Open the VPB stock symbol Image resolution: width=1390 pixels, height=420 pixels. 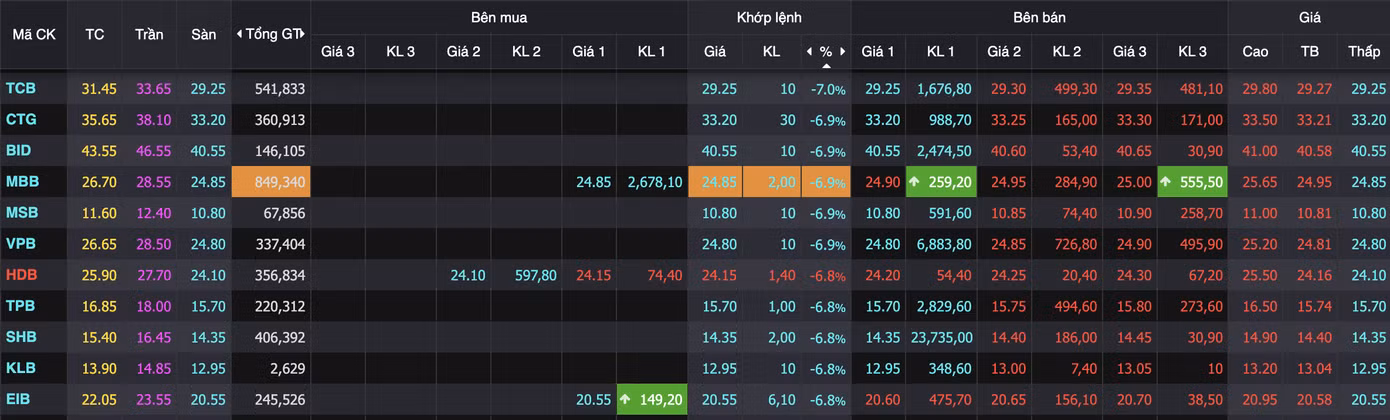(21, 244)
